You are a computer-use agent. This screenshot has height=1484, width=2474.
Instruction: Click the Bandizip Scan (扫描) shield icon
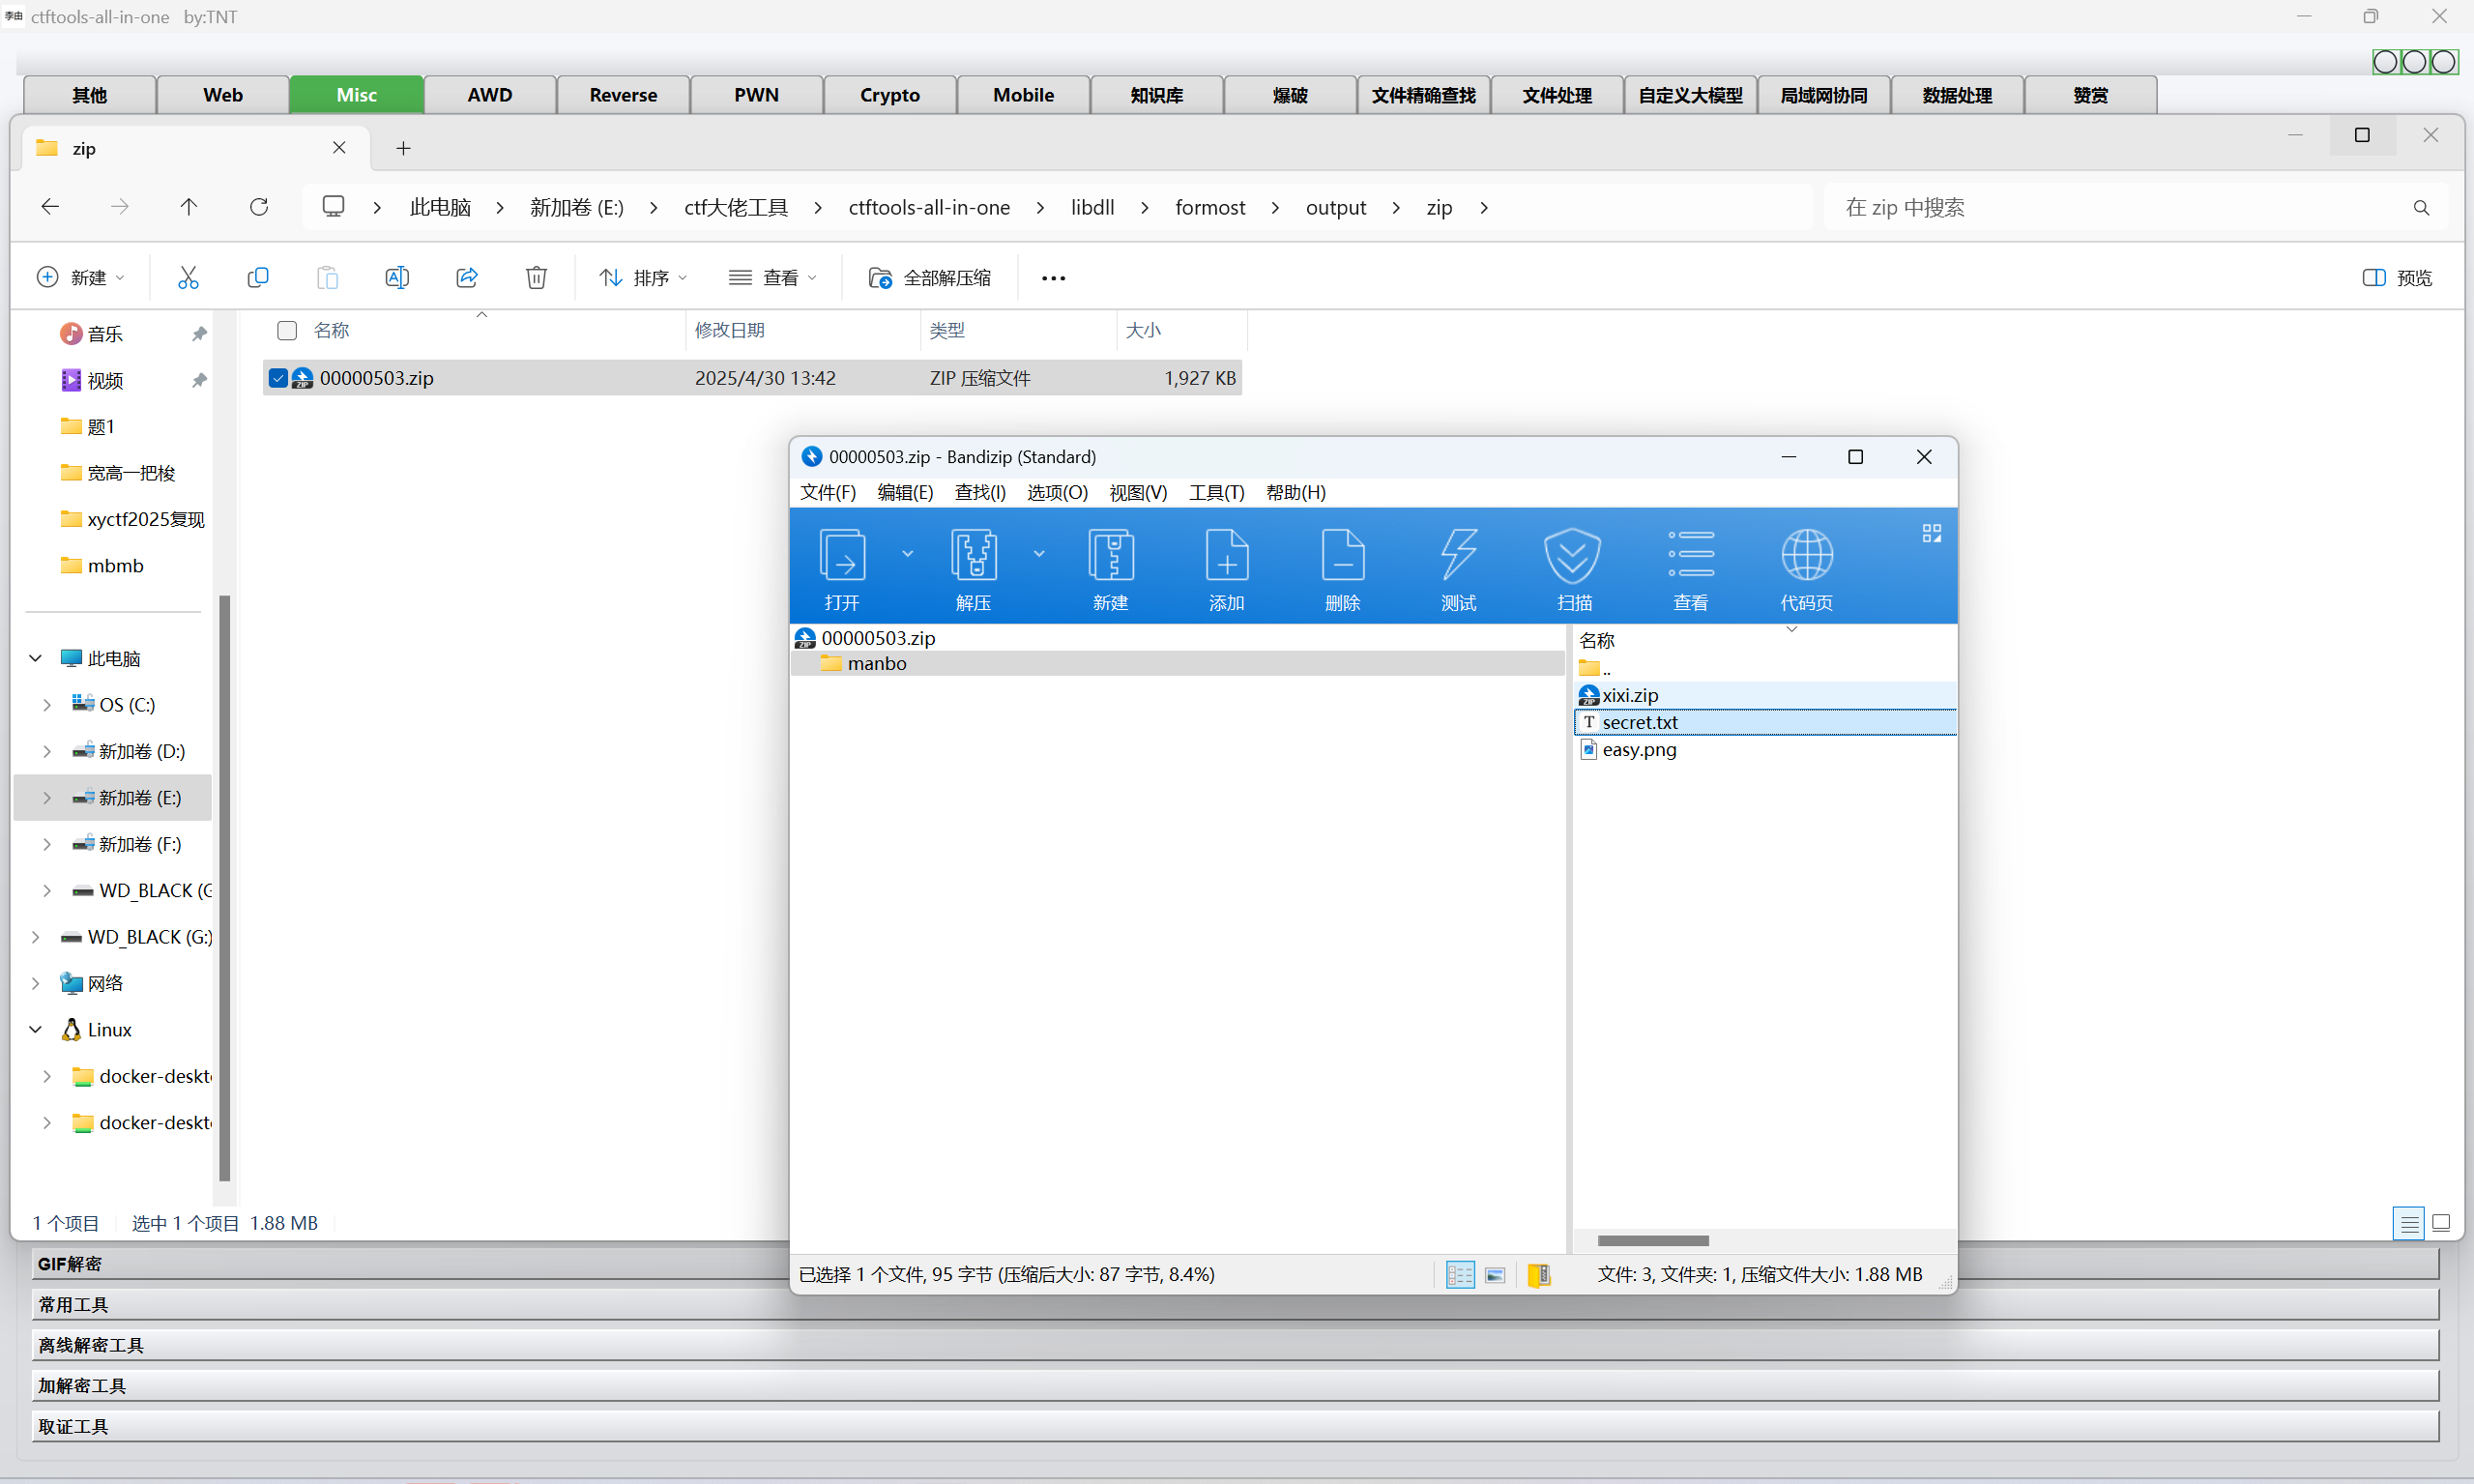coord(1573,555)
